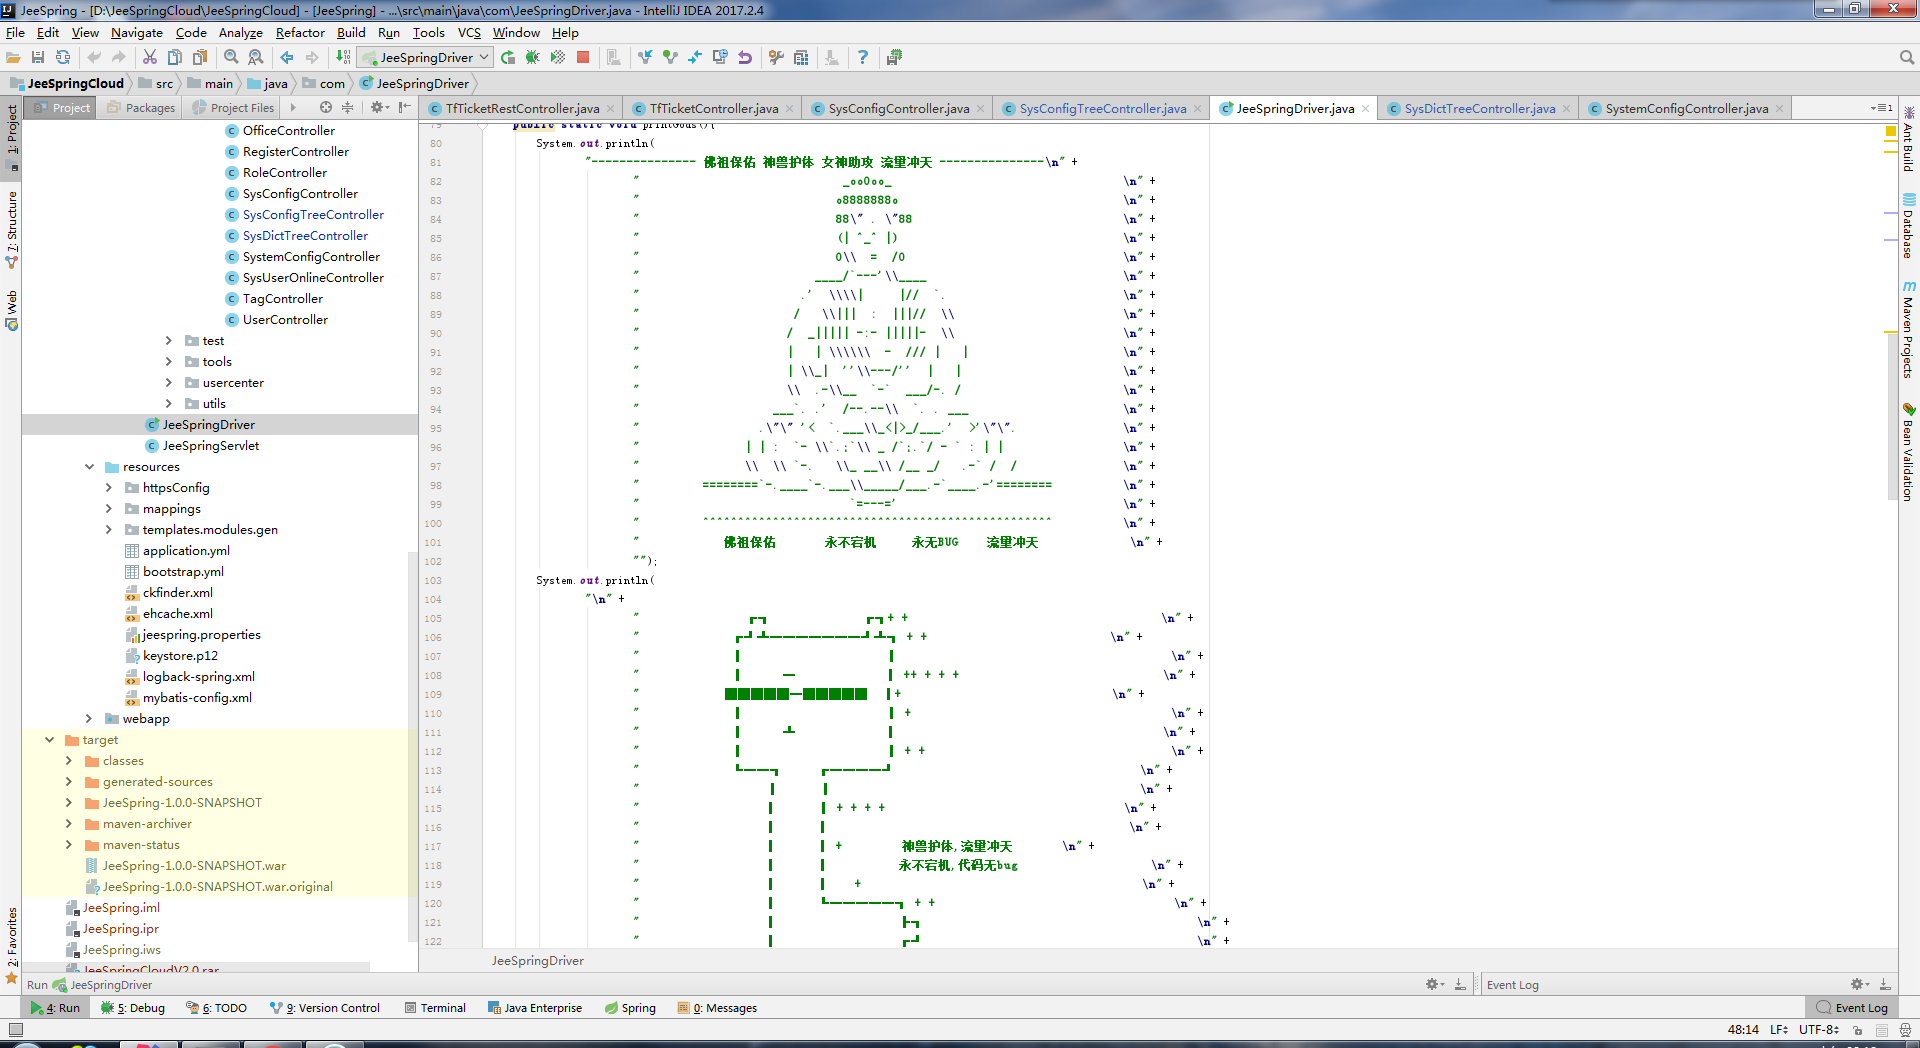Select application.yml in project tree
Viewport: 1920px width, 1048px height.
point(186,551)
